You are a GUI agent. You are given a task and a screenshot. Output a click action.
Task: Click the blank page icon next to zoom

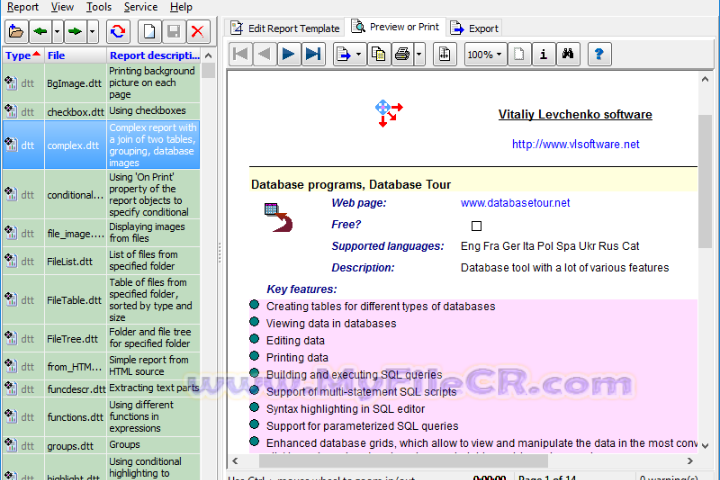(x=519, y=54)
